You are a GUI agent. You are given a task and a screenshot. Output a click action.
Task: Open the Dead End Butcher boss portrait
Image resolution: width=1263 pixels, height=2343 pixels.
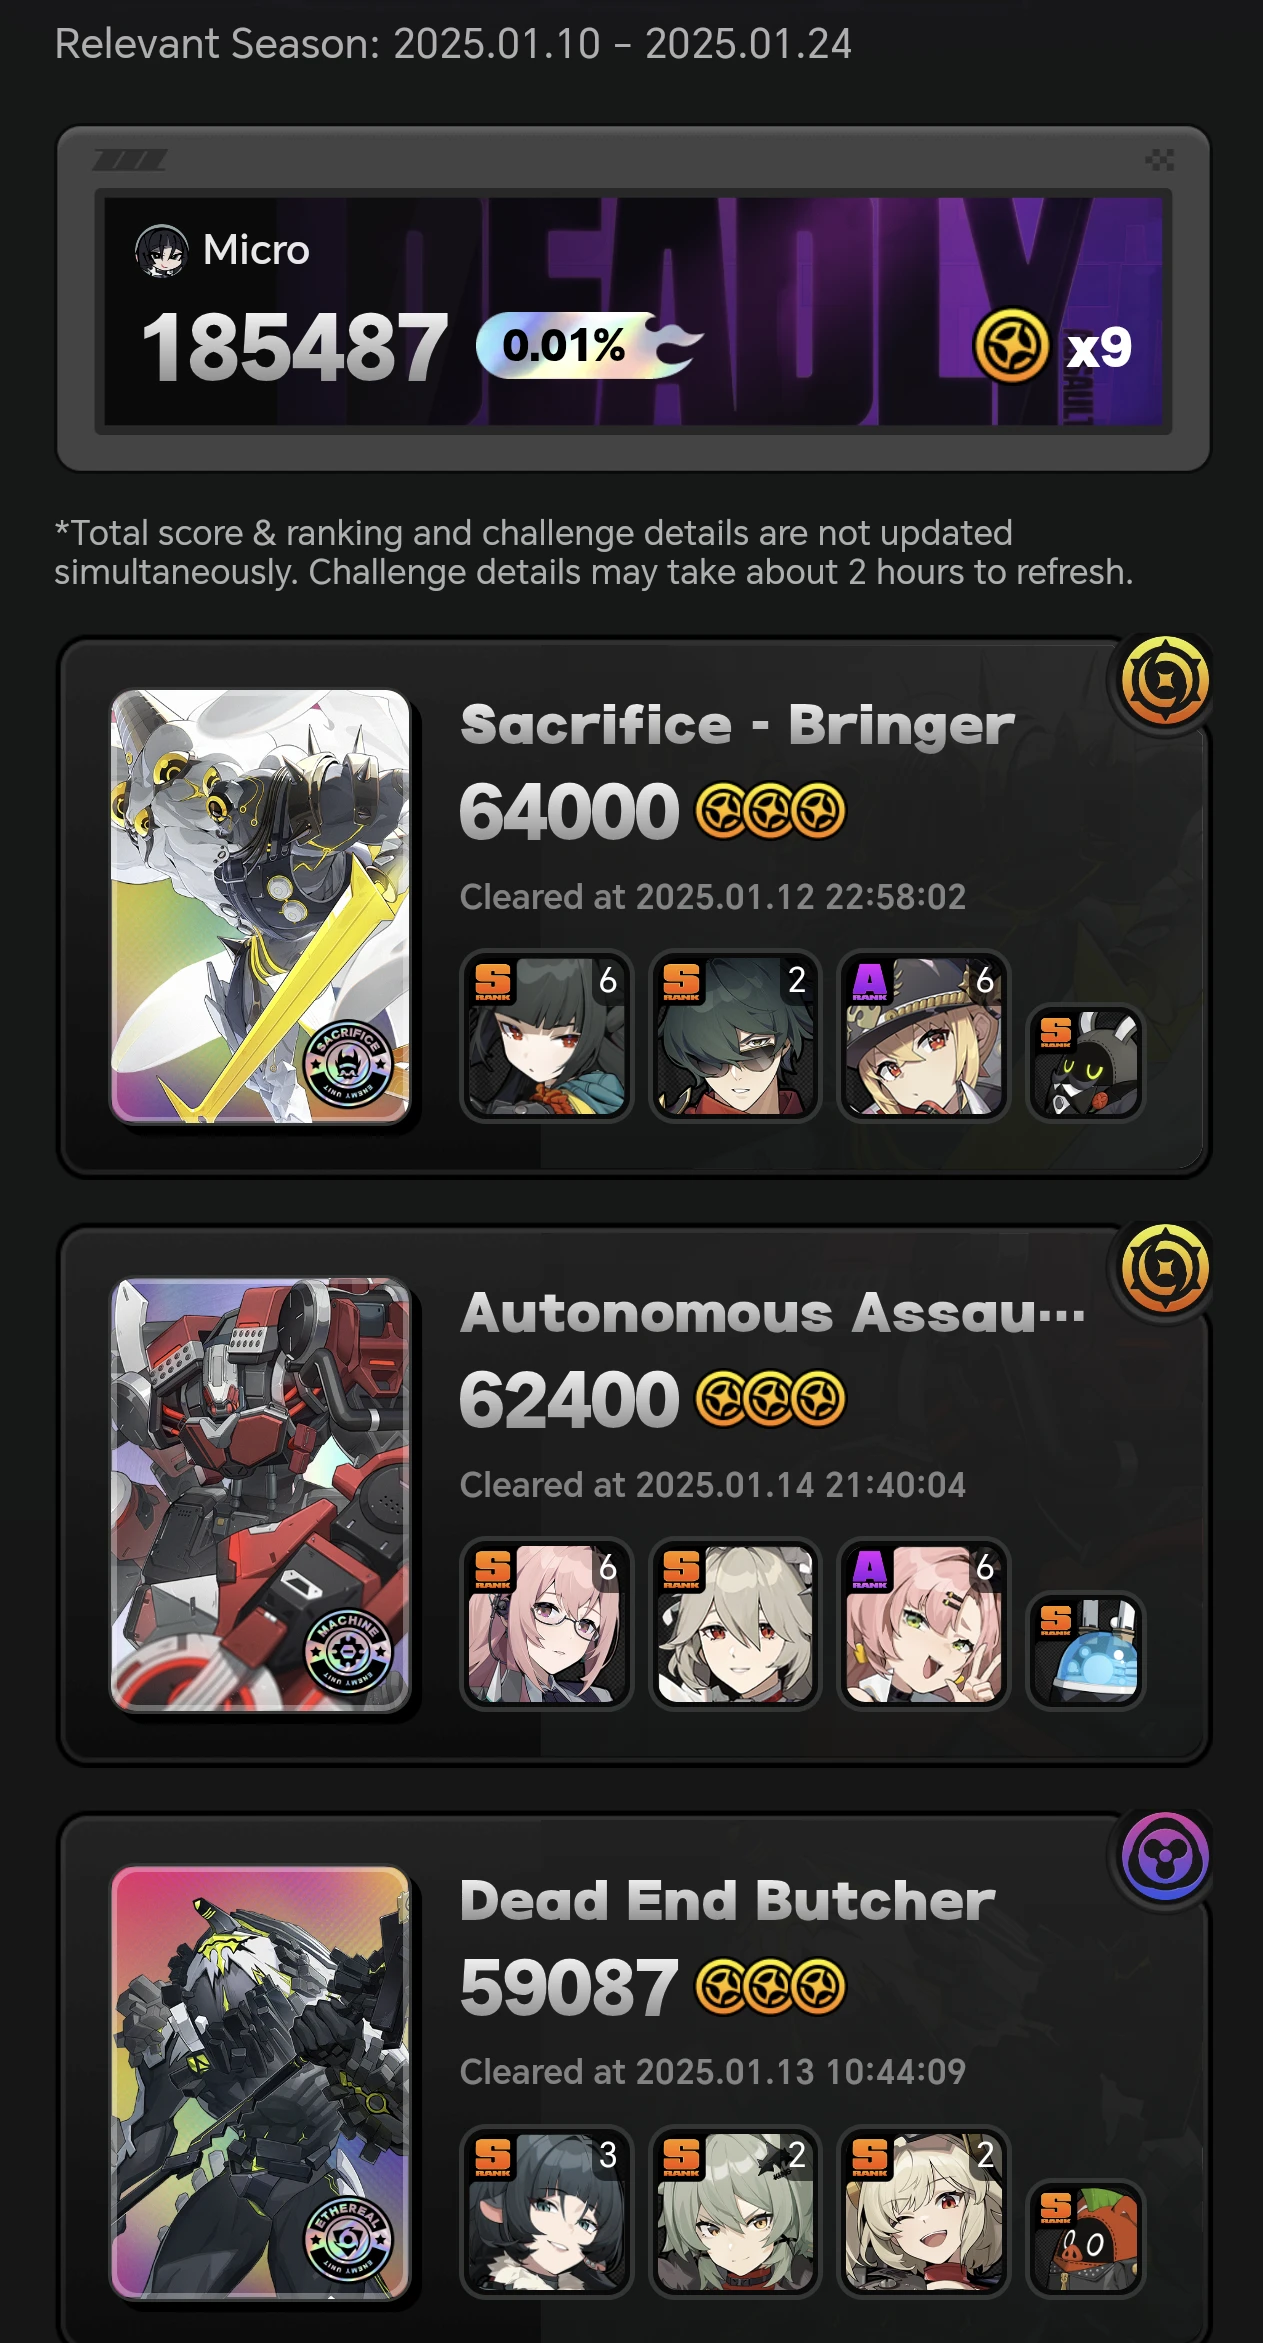[x=260, y=2082]
